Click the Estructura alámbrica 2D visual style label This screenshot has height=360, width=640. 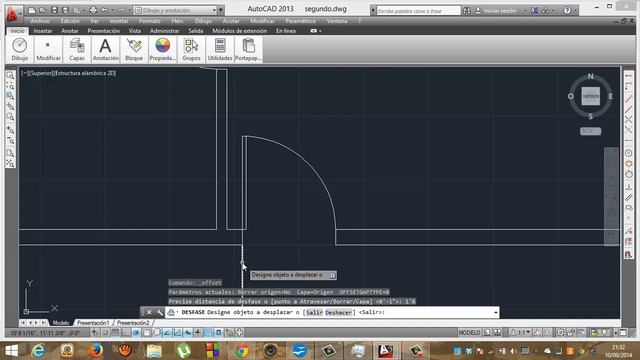click(x=85, y=73)
